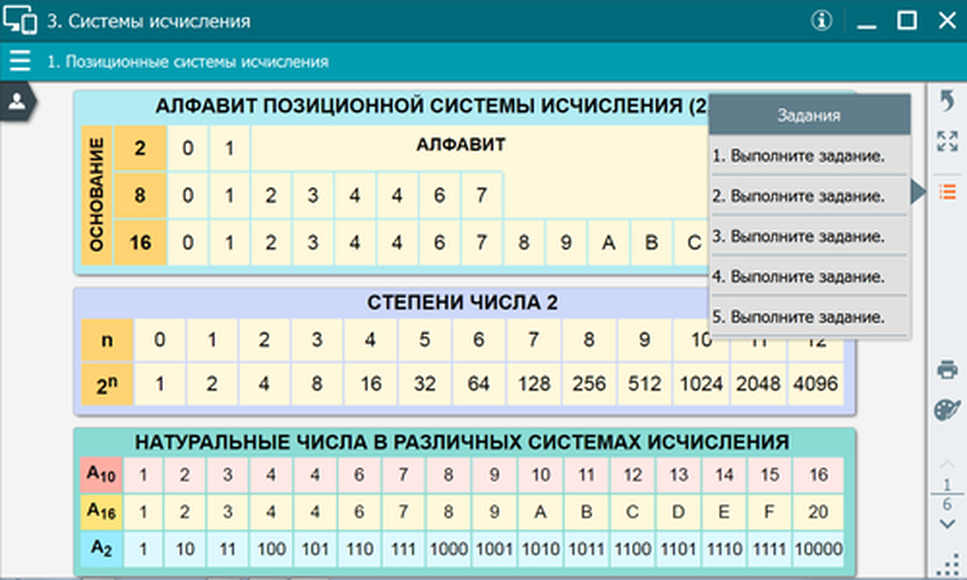Click the user profile tab icon
Viewport: 967px width, 580px height.
(x=17, y=101)
